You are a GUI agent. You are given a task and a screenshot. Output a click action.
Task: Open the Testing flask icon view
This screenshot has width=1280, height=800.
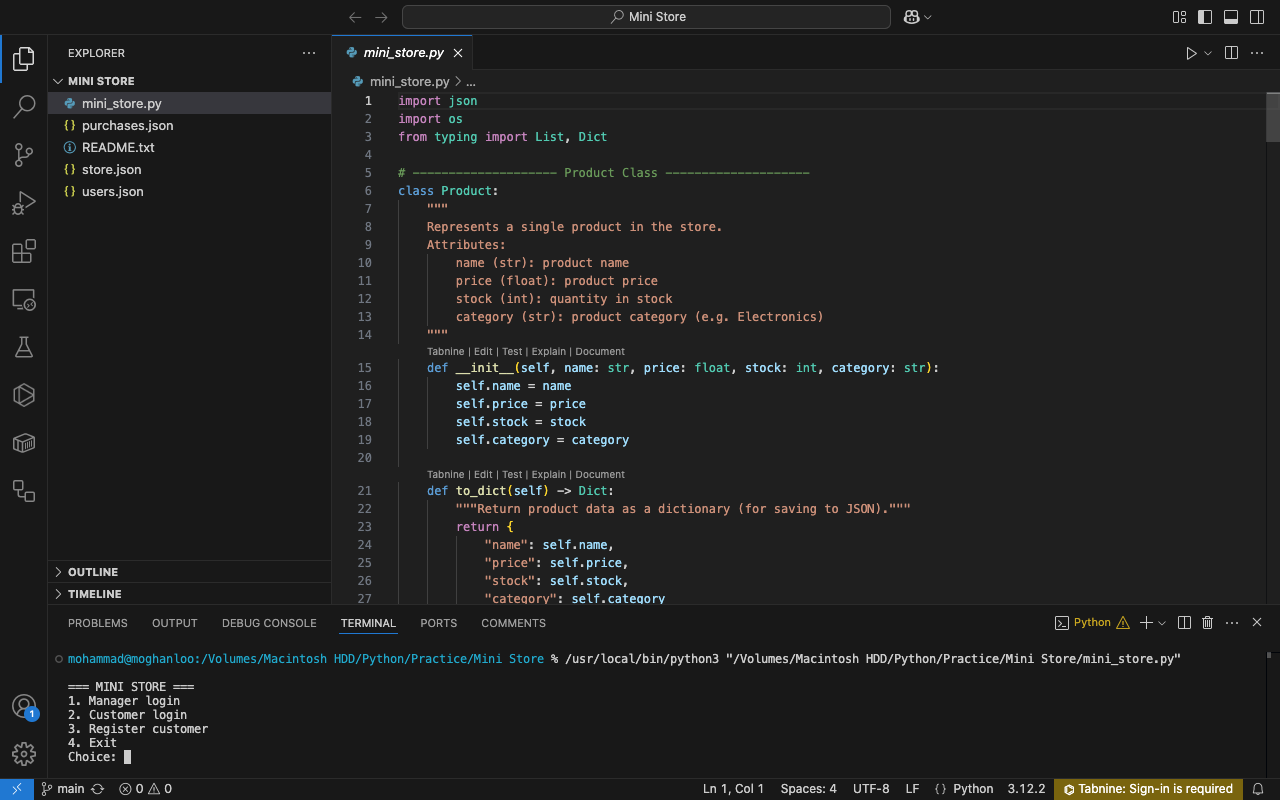tap(24, 347)
